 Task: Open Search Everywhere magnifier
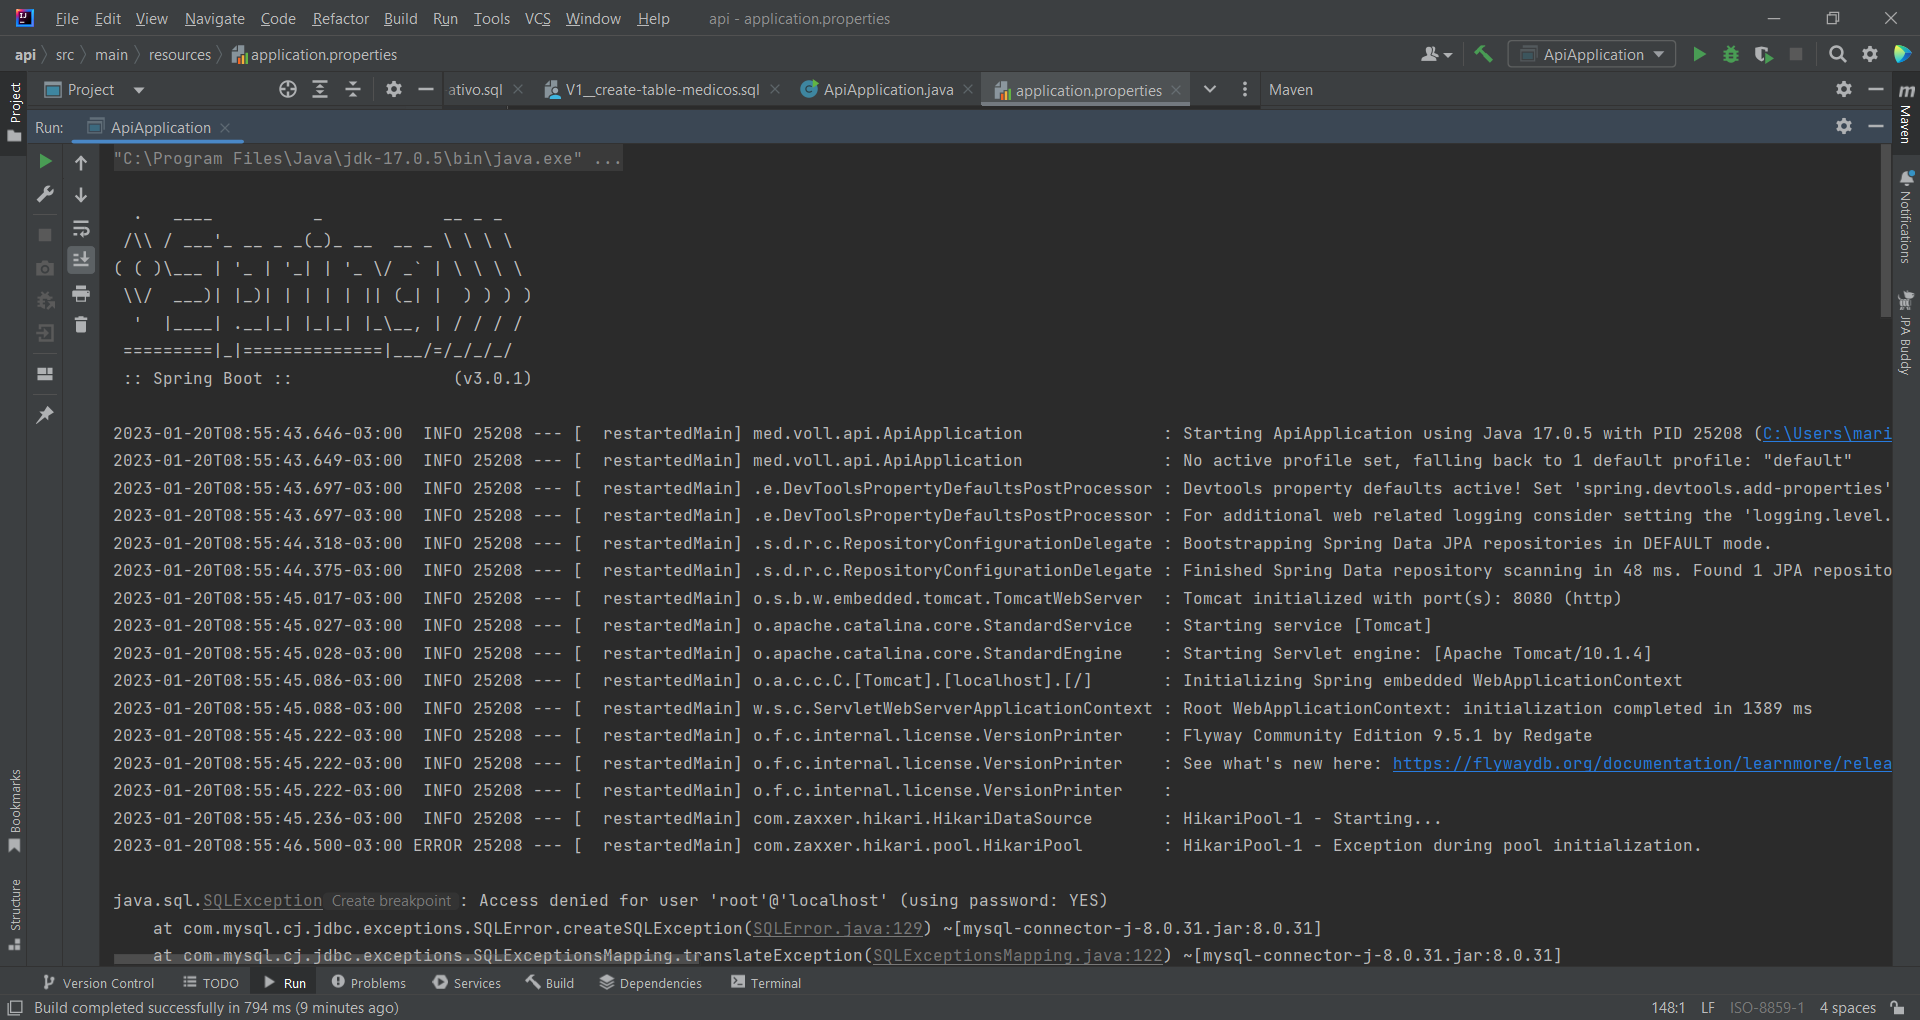[x=1837, y=54]
